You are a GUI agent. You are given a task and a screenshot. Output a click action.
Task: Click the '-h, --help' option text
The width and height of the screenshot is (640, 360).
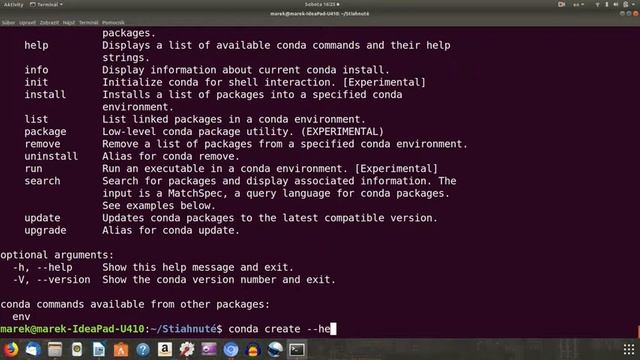click(x=42, y=267)
